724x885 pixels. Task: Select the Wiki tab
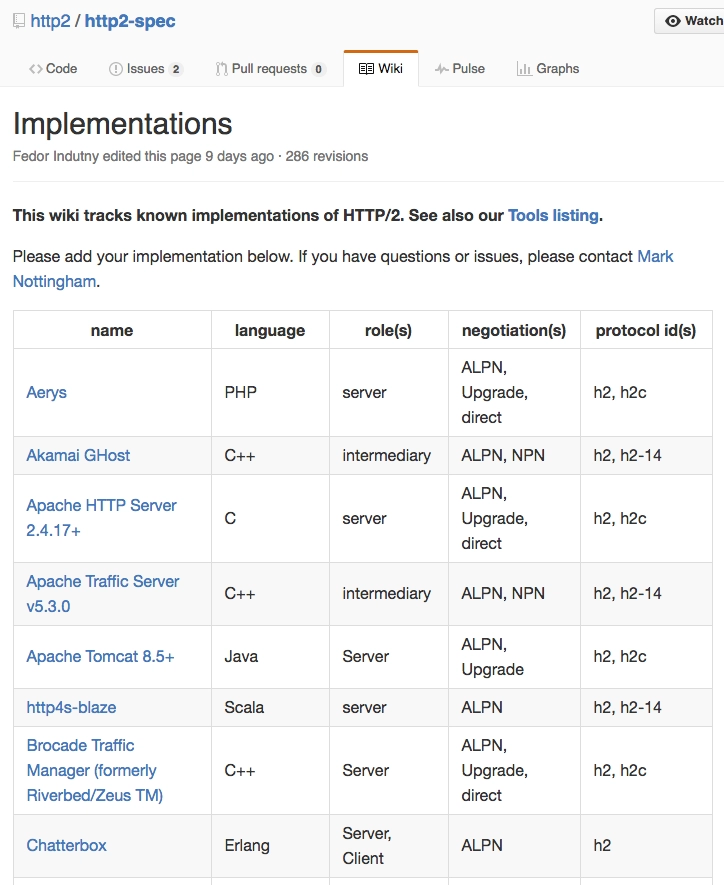click(381, 68)
